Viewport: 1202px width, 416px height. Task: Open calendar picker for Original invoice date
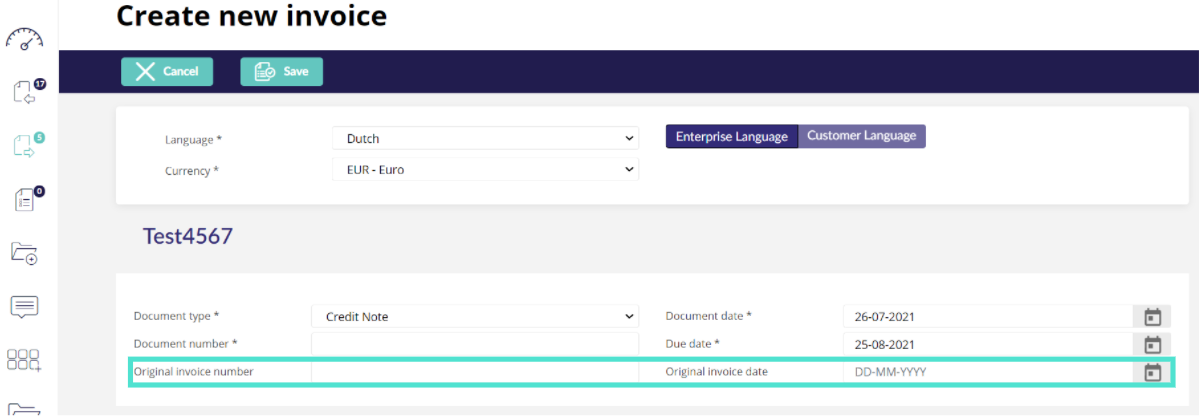coord(1152,372)
